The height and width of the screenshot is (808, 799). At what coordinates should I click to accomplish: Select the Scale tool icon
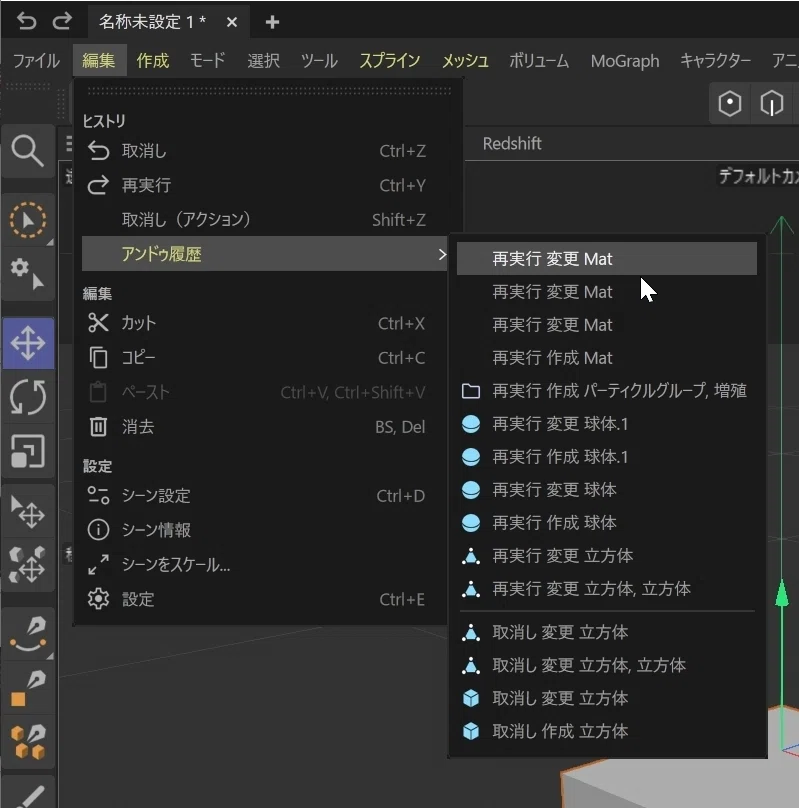coord(28,451)
